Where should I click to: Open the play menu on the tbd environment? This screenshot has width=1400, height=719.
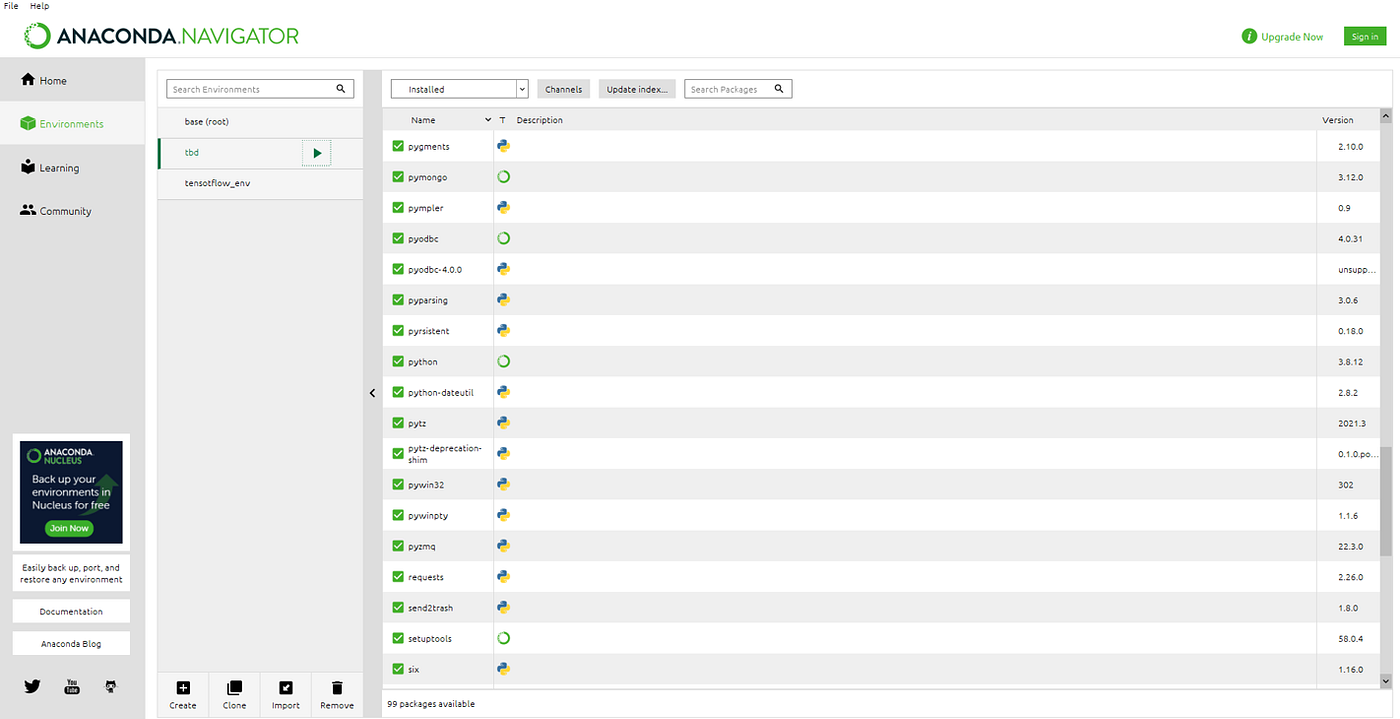(316, 152)
